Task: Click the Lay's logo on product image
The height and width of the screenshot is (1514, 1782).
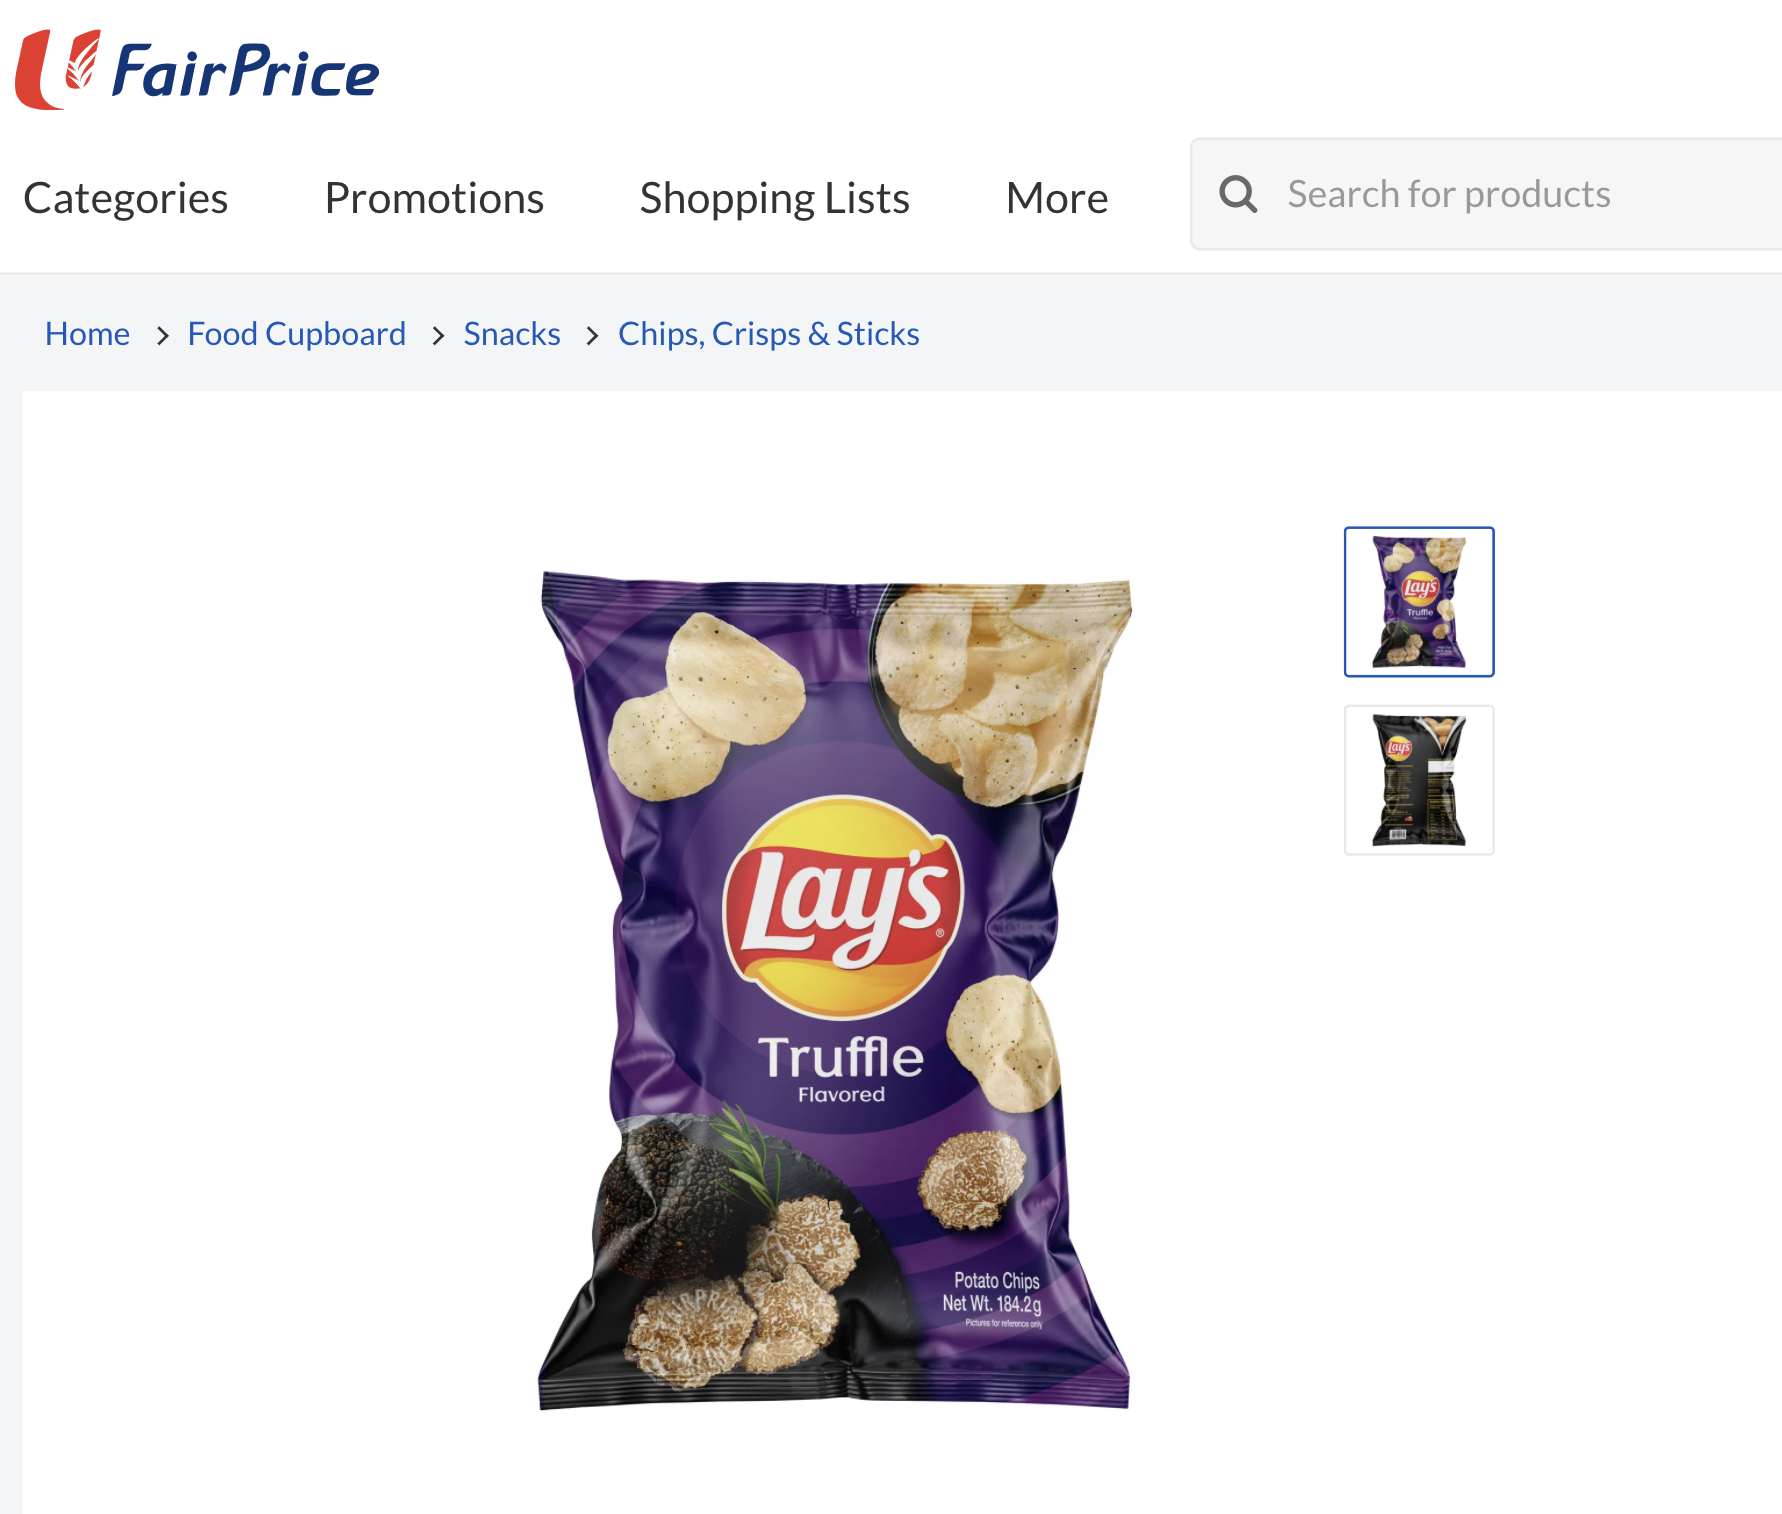Action: point(842,906)
